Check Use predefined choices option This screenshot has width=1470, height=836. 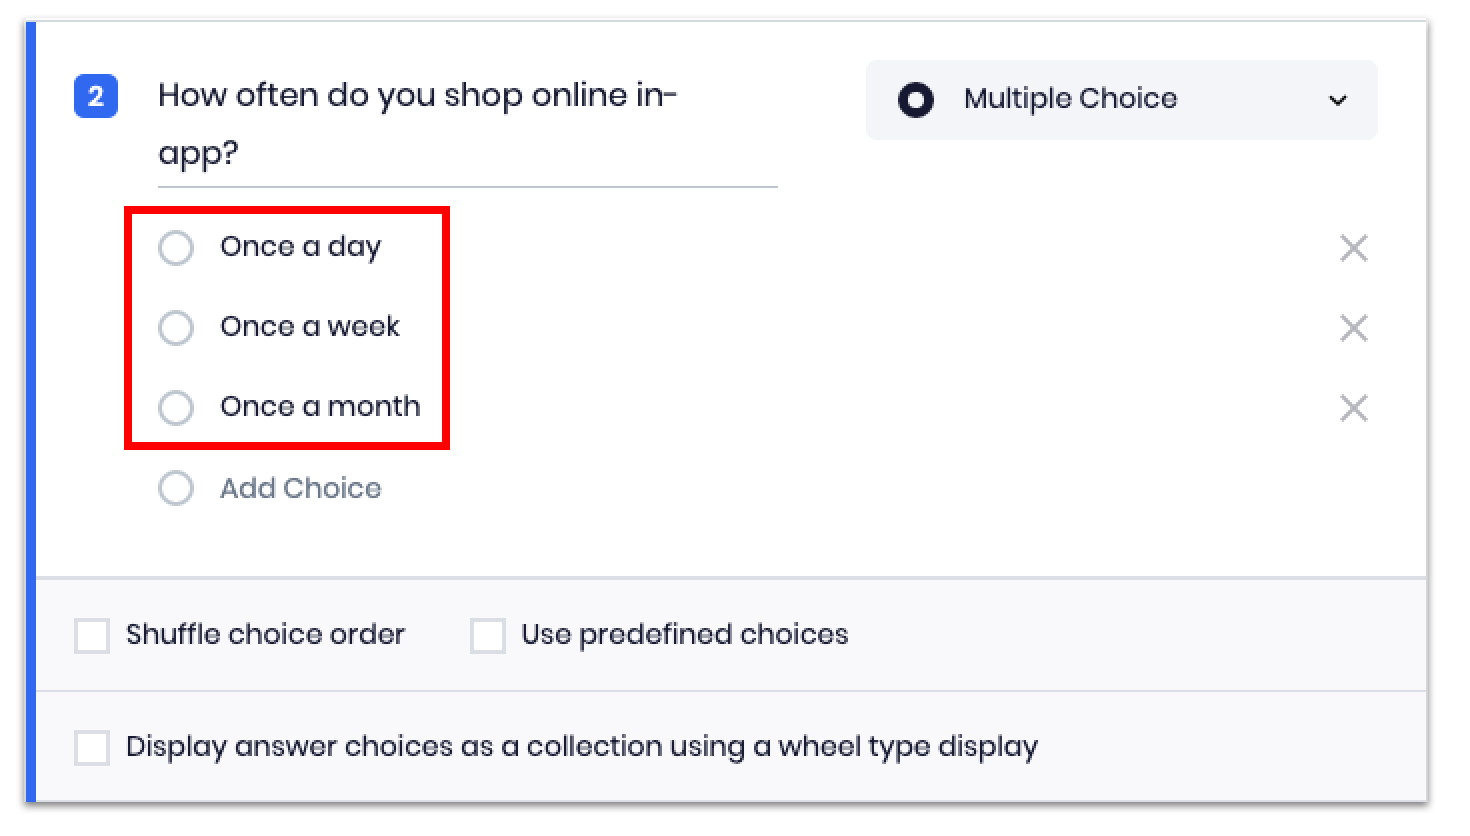click(x=488, y=636)
